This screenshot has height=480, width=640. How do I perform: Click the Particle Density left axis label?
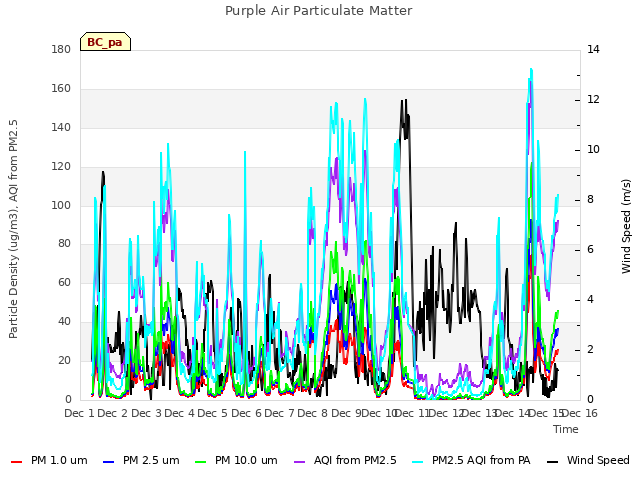click(13, 229)
